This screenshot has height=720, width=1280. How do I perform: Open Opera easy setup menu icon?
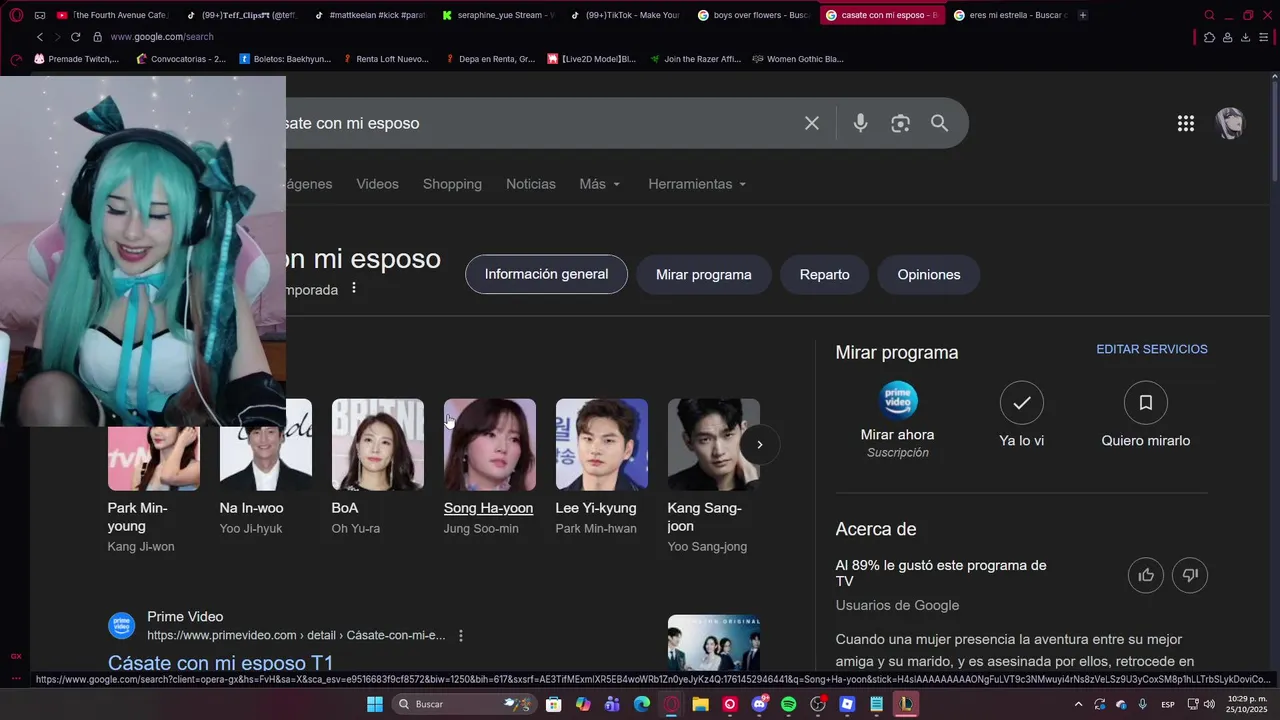coord(1264,37)
